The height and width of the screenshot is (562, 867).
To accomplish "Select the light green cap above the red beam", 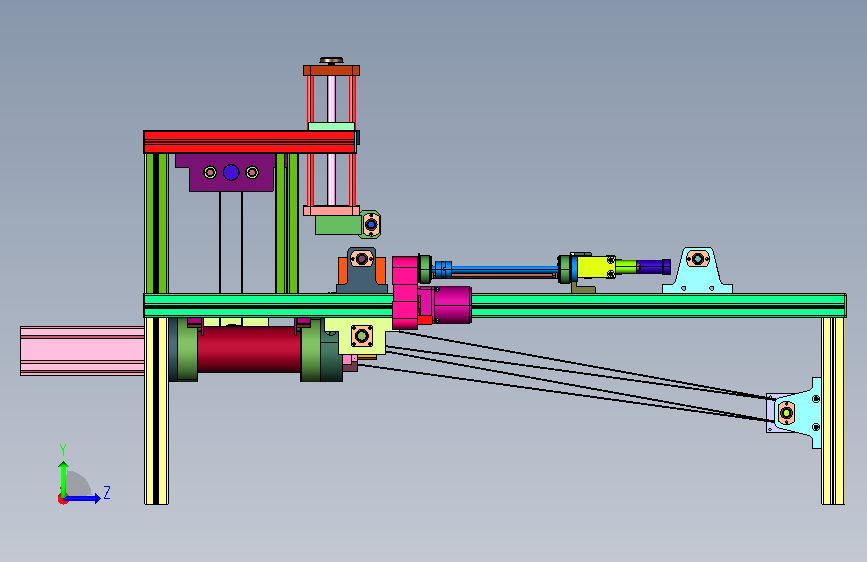I will click(331, 127).
